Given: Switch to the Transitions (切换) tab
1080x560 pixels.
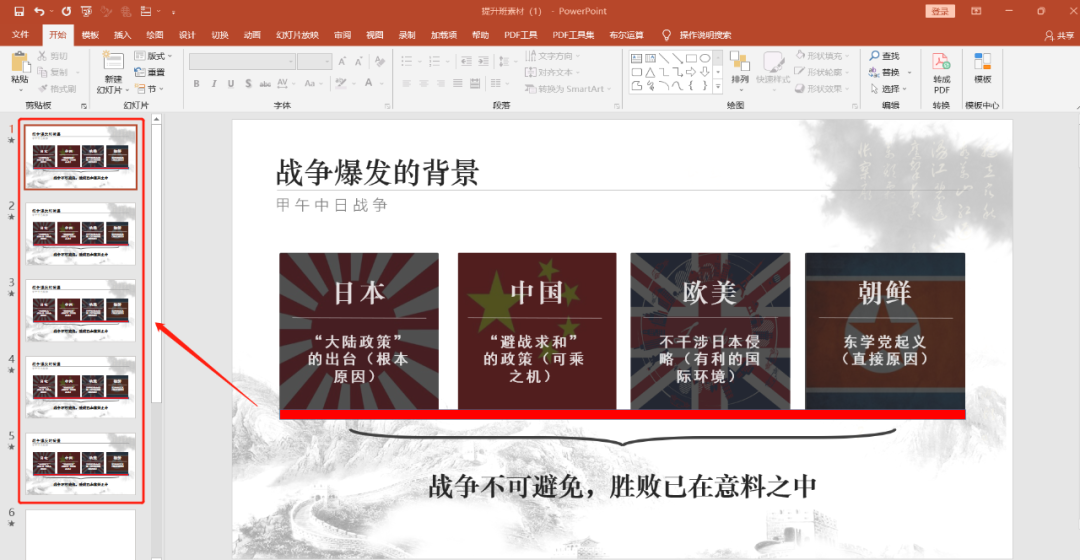Looking at the screenshot, I should click(220, 35).
